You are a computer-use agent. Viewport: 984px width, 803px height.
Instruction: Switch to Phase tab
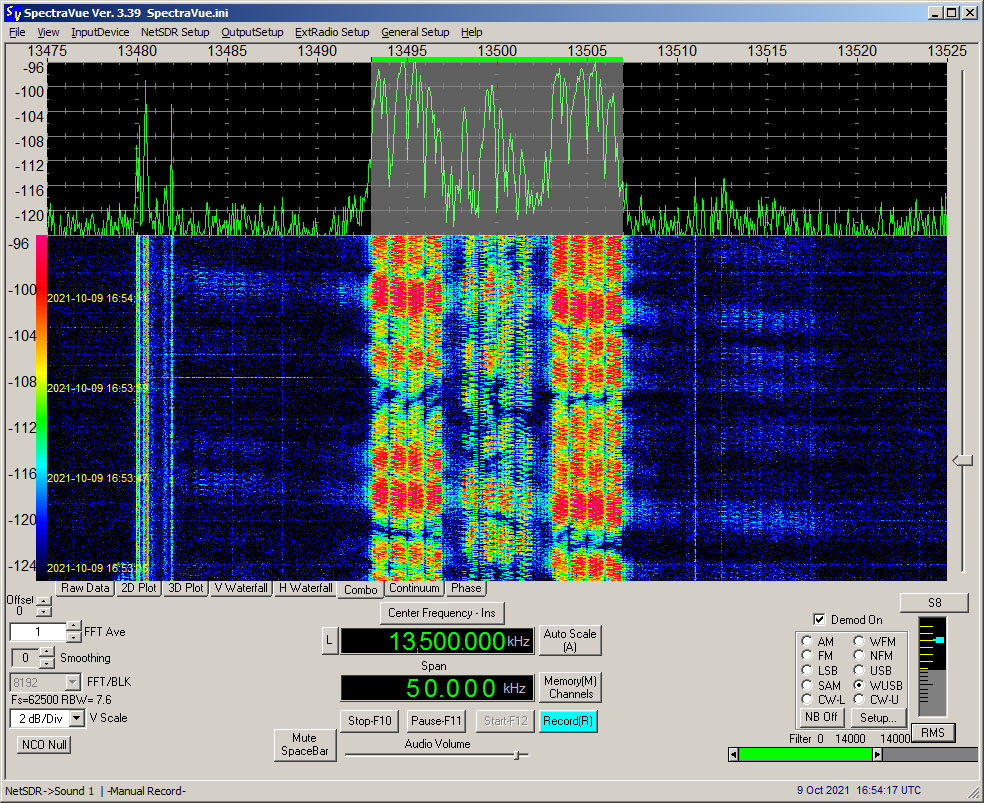point(466,588)
